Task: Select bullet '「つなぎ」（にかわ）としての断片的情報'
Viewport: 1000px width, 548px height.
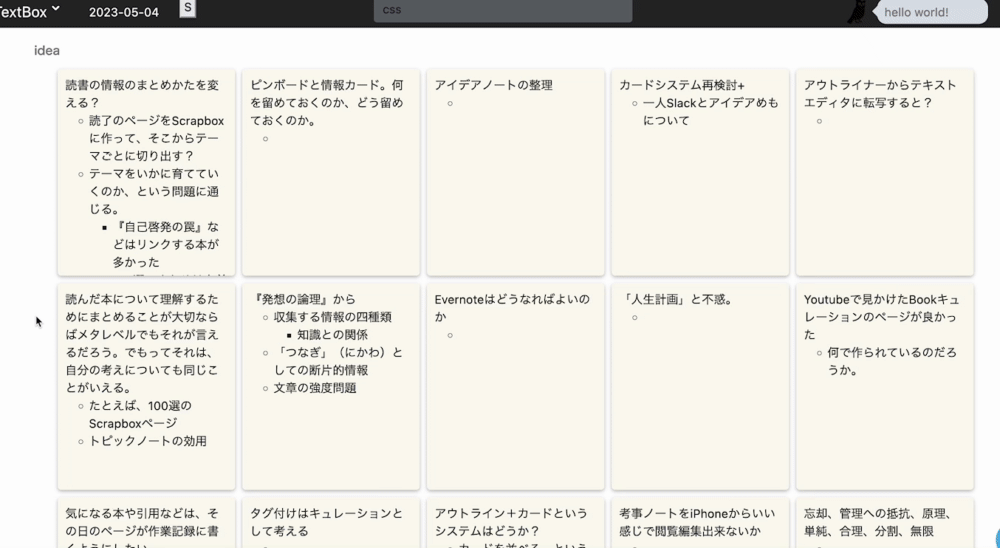Action: [338, 361]
